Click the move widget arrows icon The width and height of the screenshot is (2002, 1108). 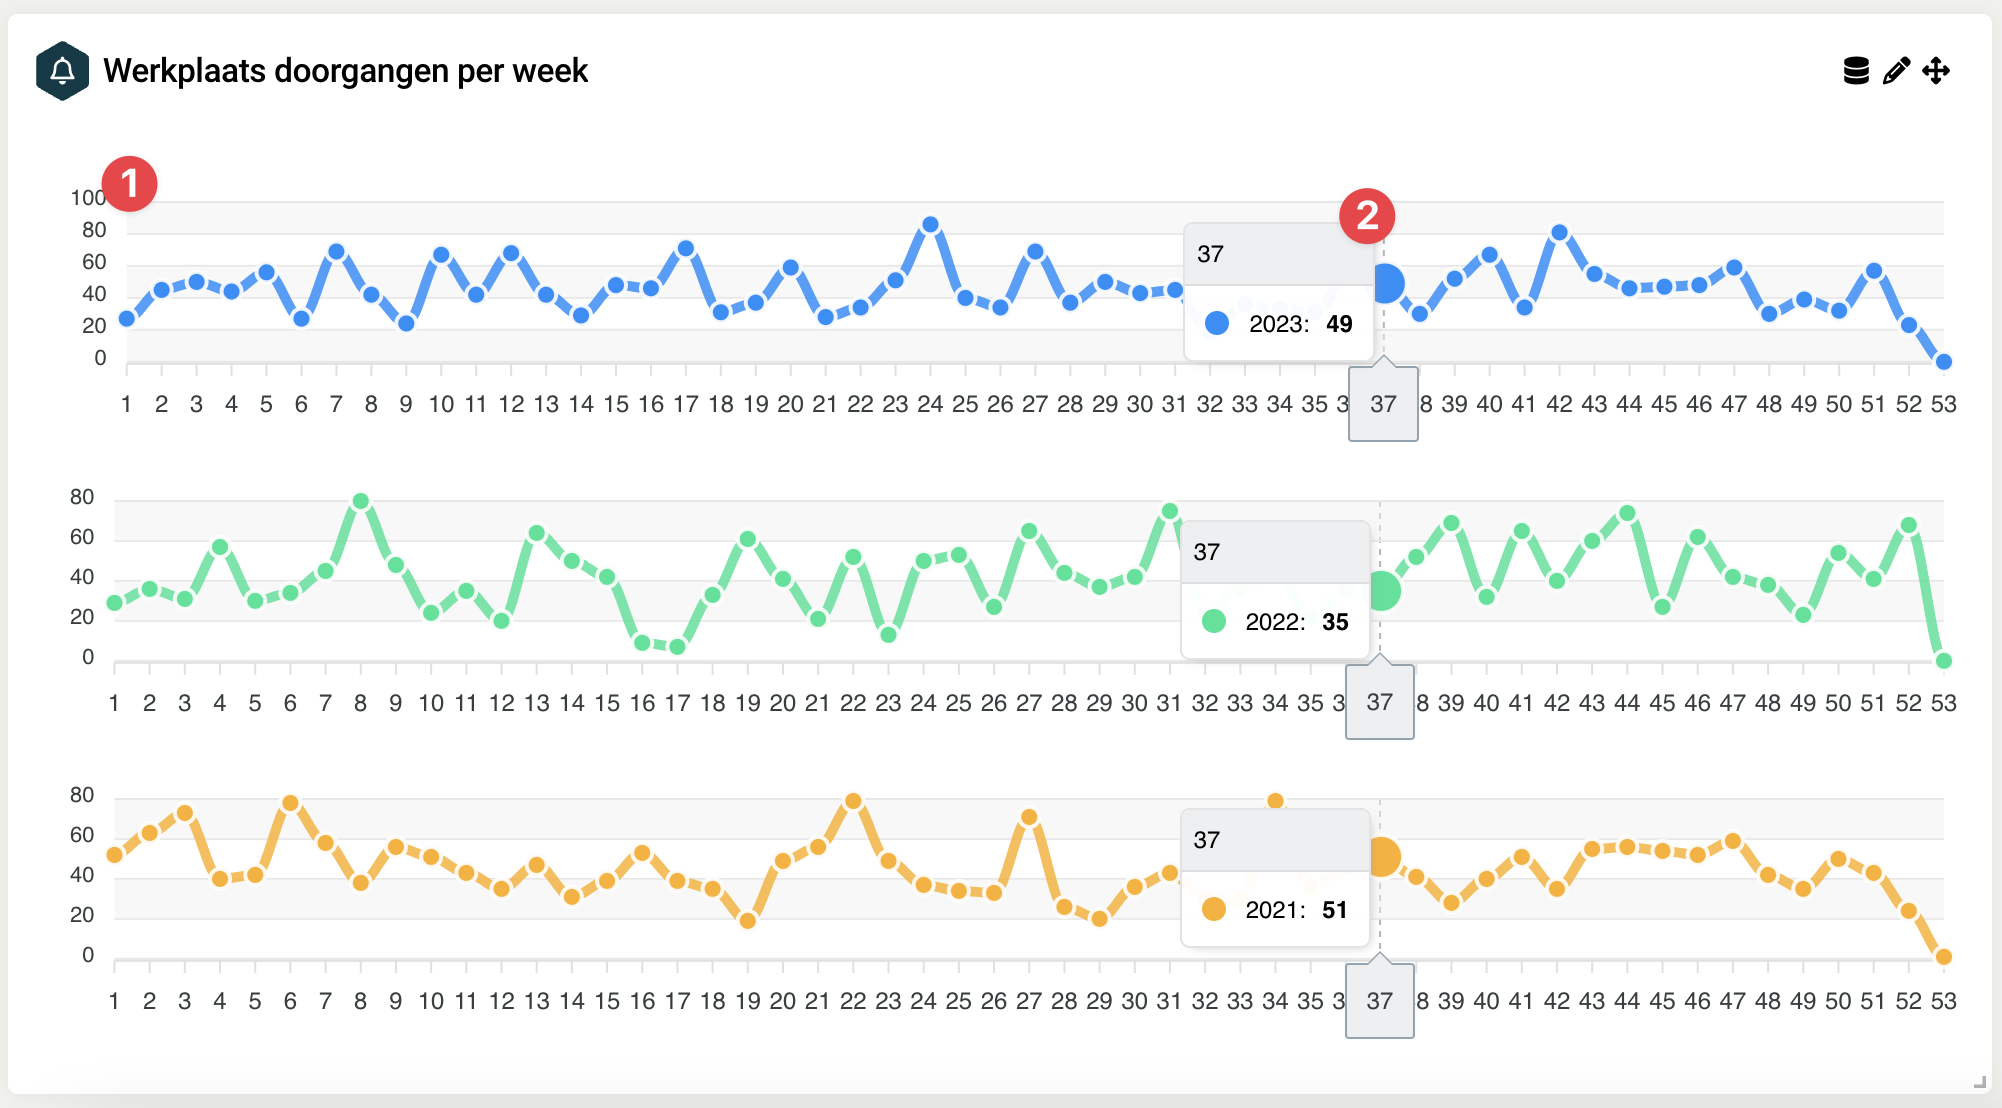(x=1936, y=71)
